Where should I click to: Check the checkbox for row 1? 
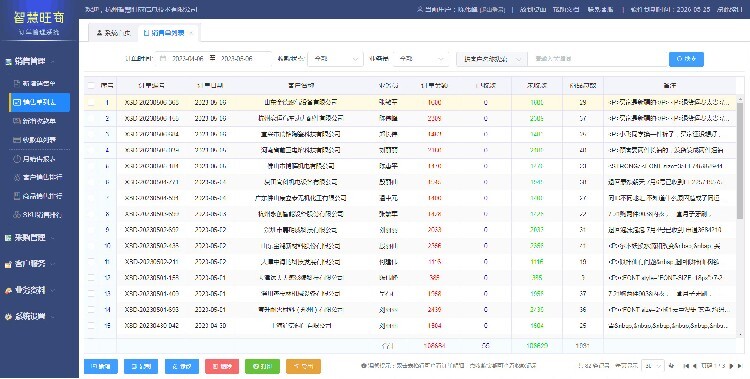point(91,102)
